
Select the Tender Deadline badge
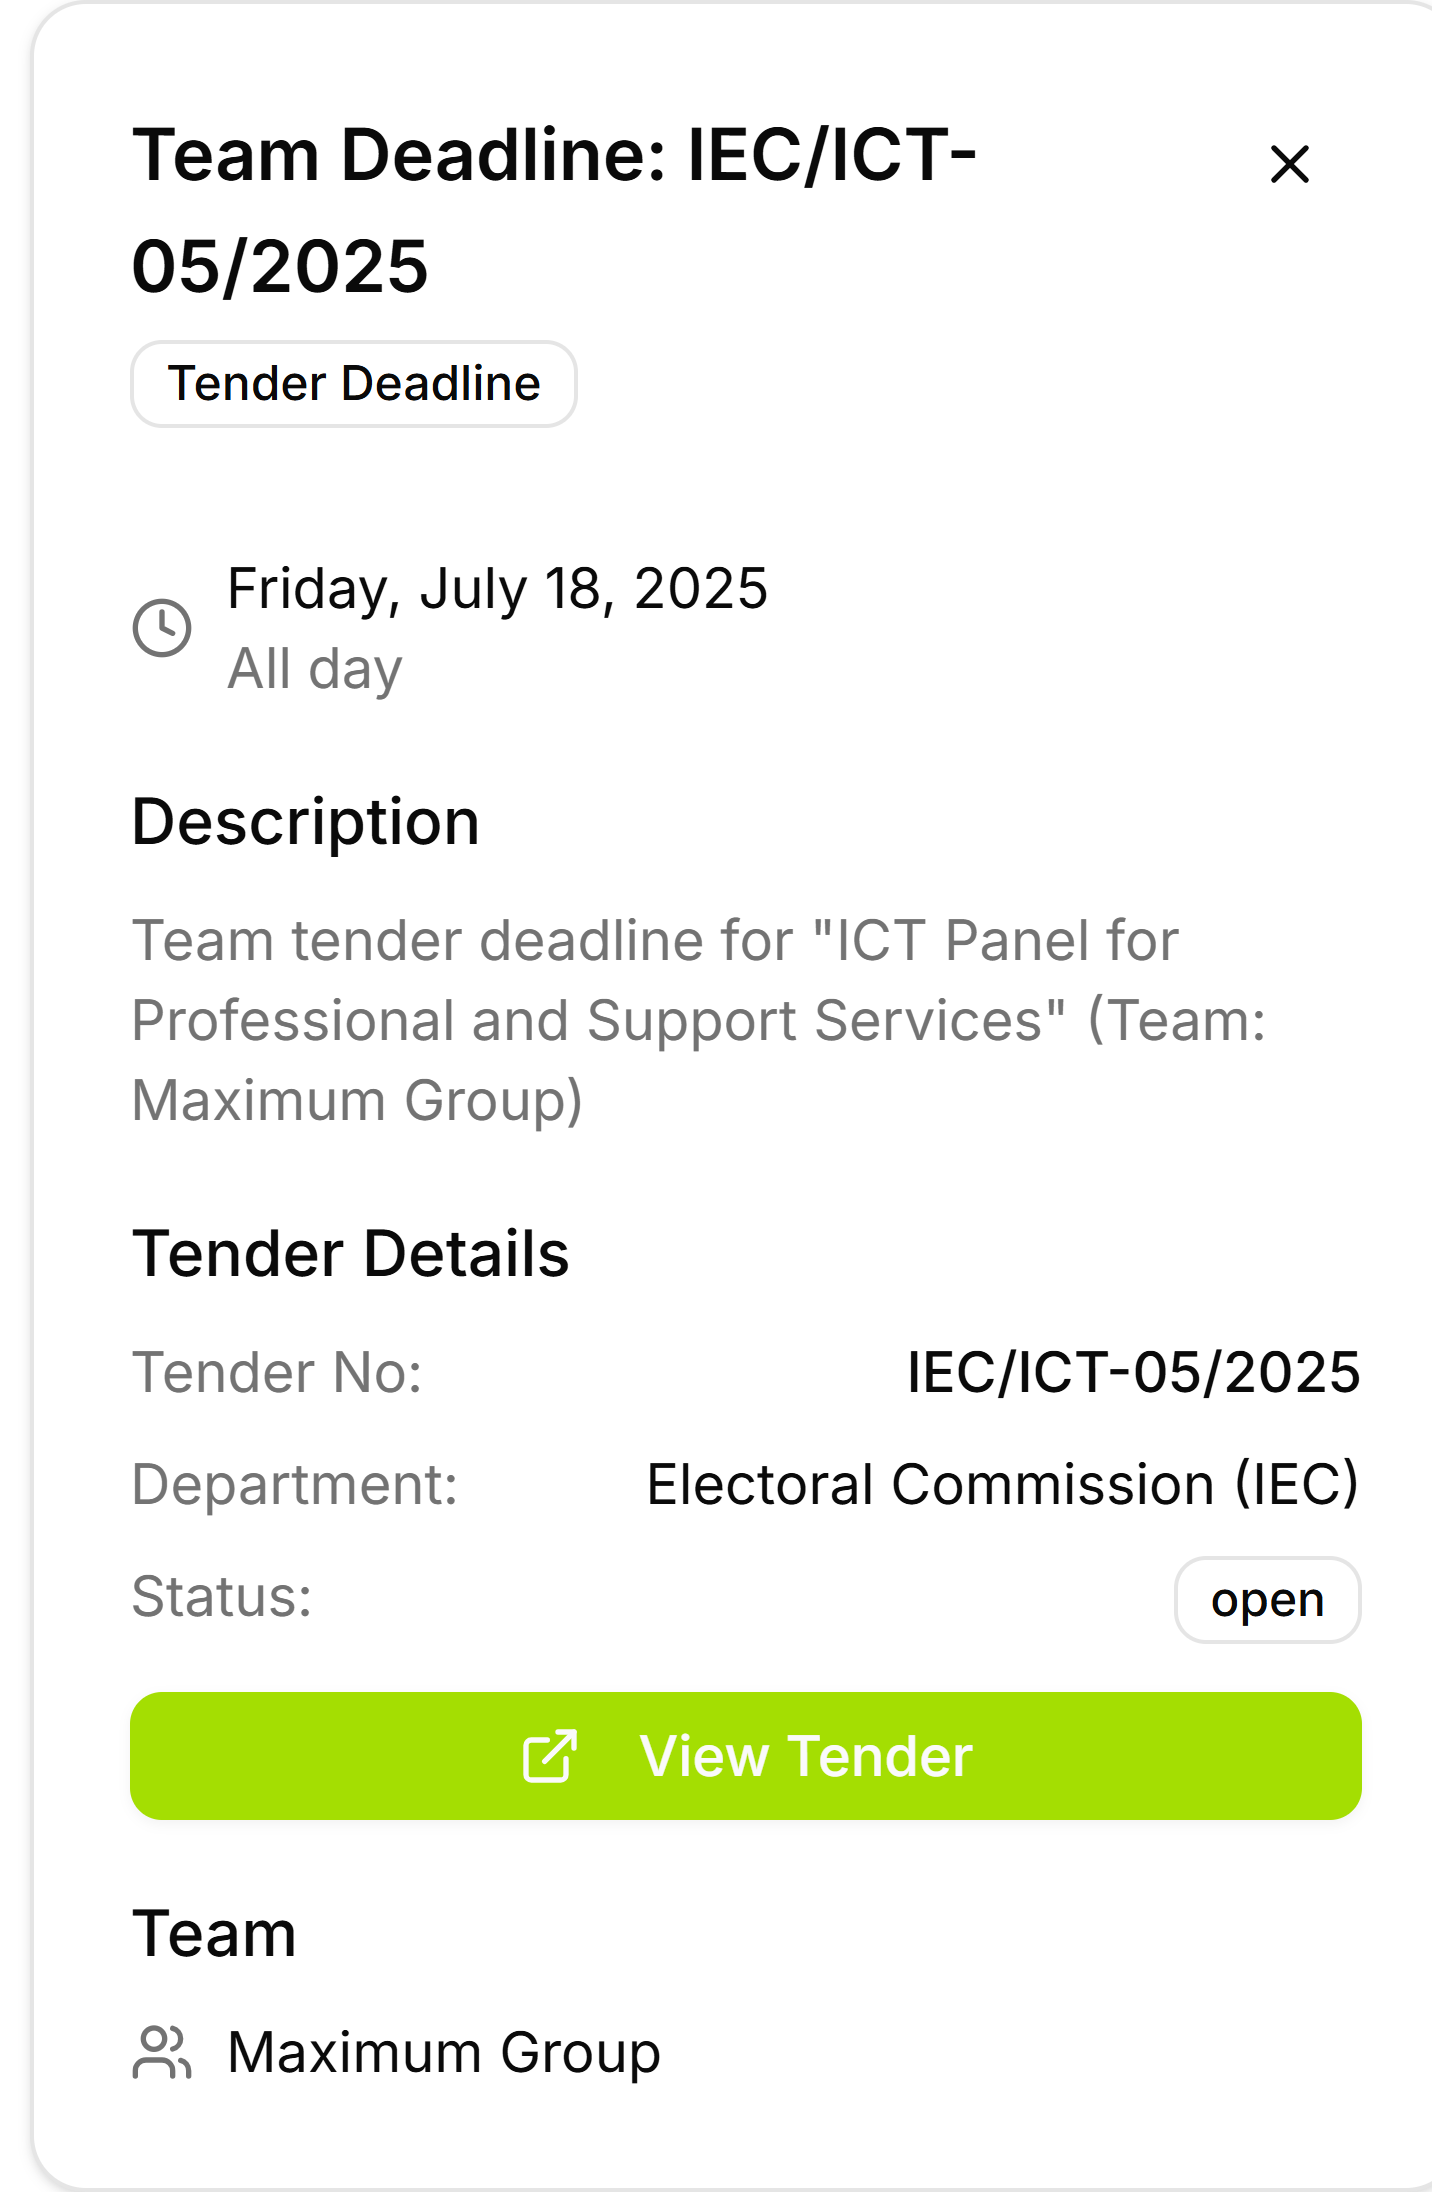[x=354, y=384]
